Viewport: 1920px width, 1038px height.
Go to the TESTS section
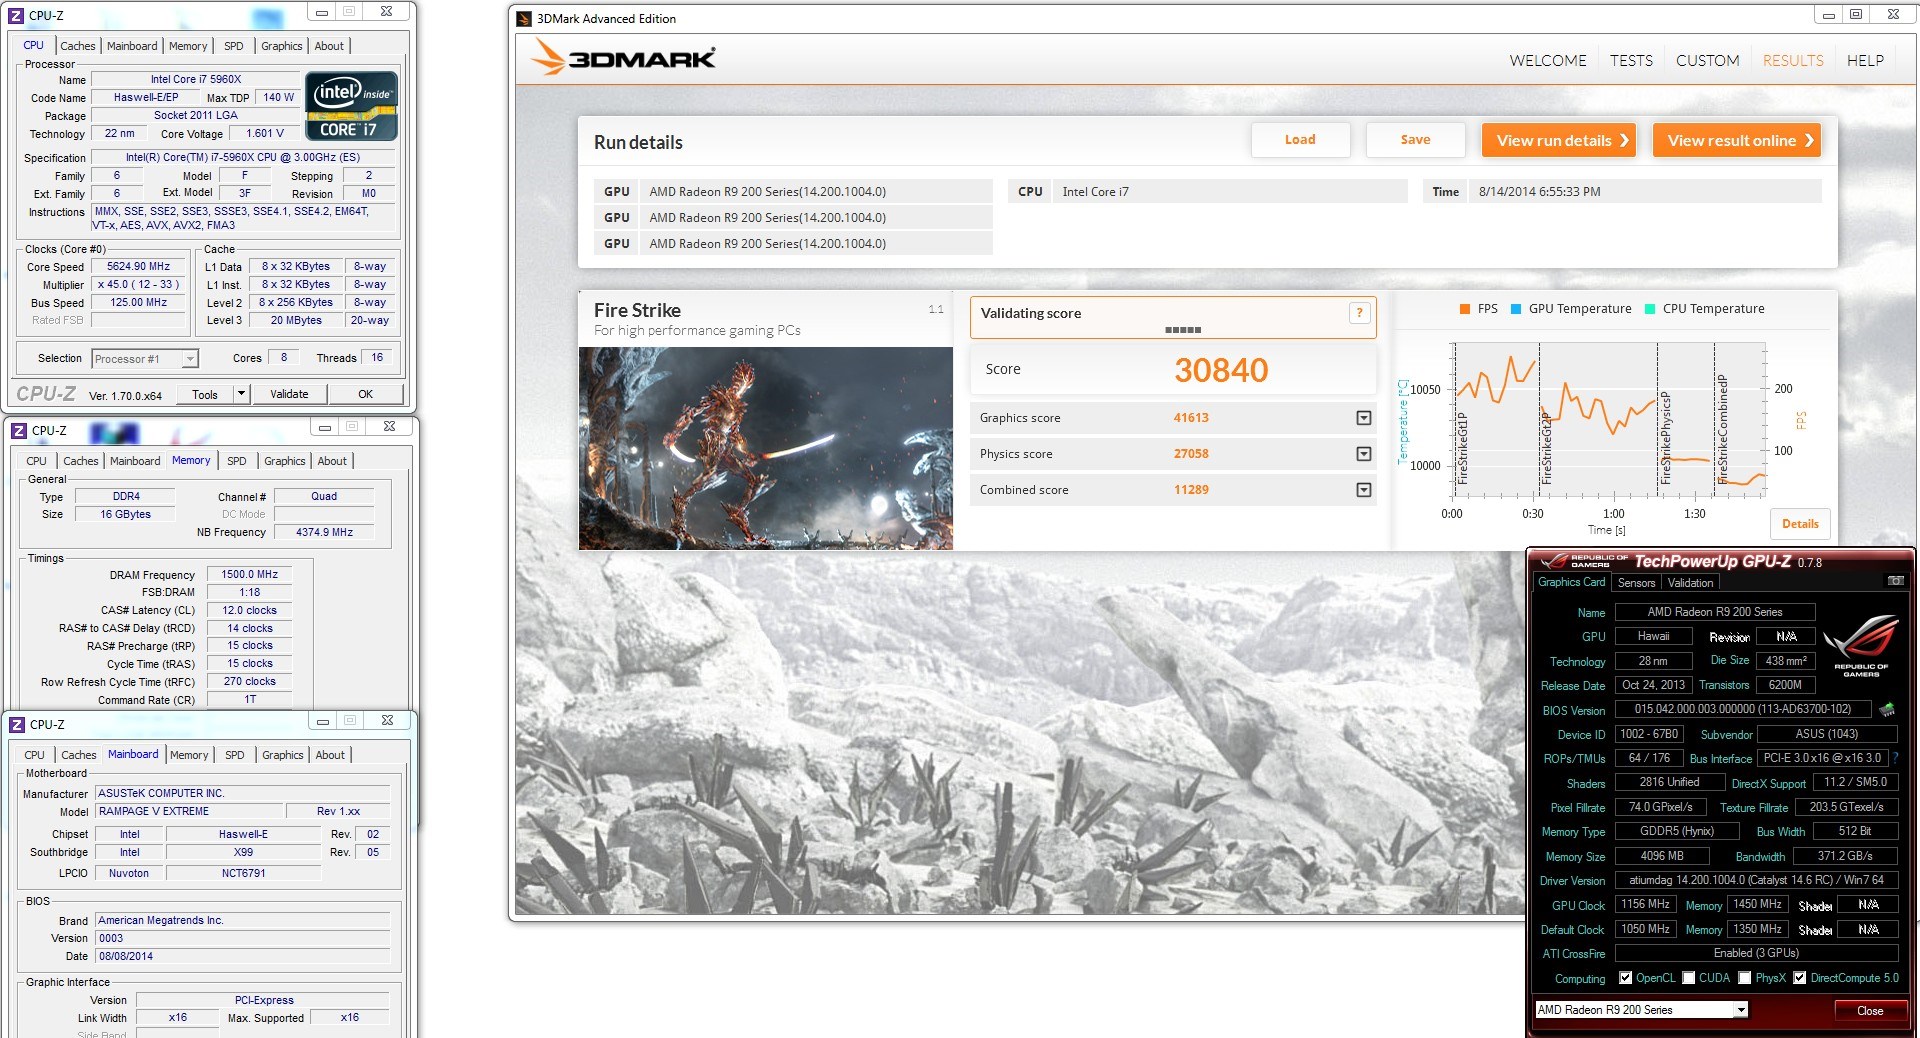(1631, 61)
